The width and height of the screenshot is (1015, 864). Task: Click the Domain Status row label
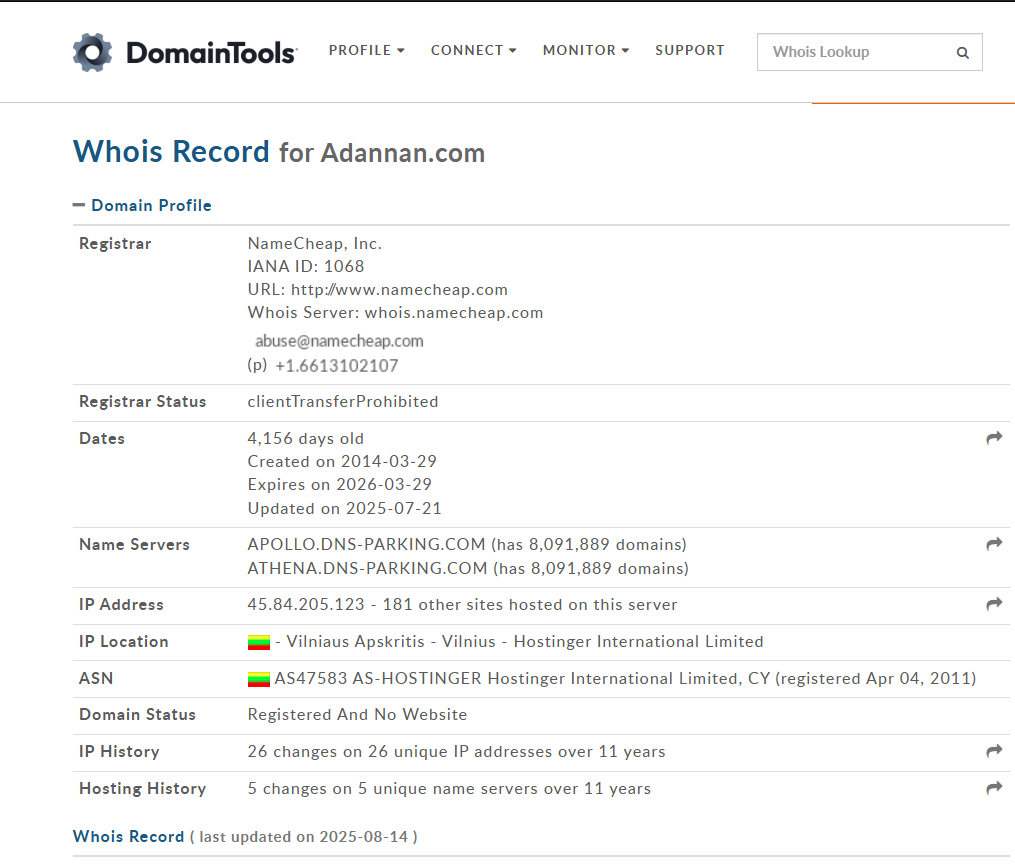137,714
